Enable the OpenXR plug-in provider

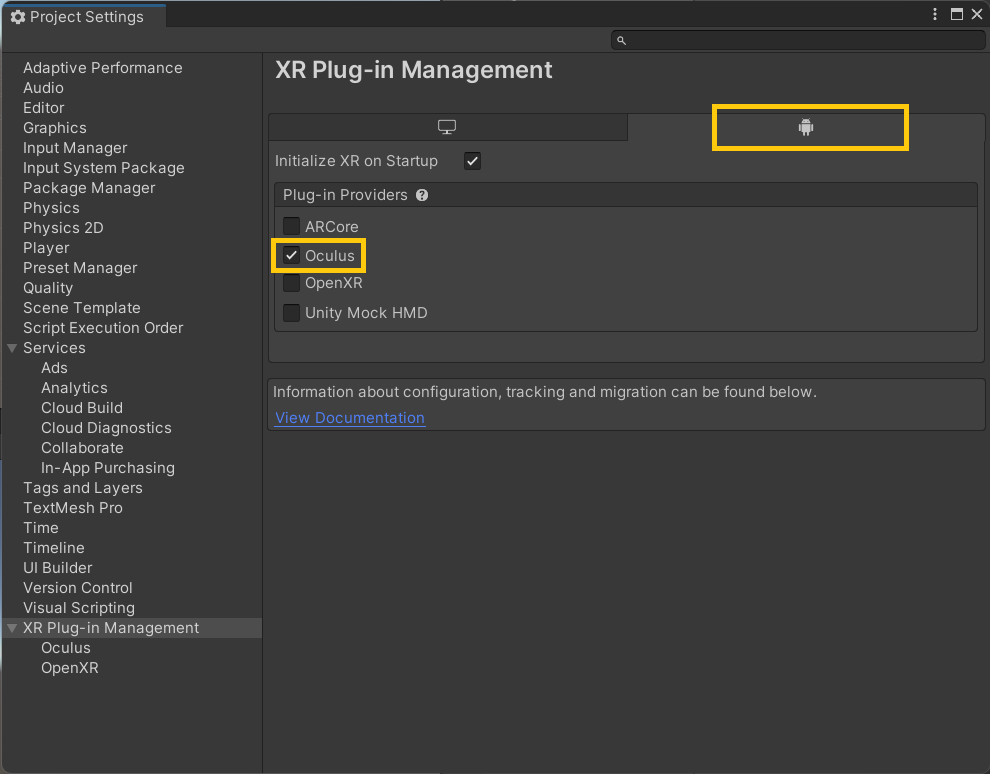click(291, 283)
